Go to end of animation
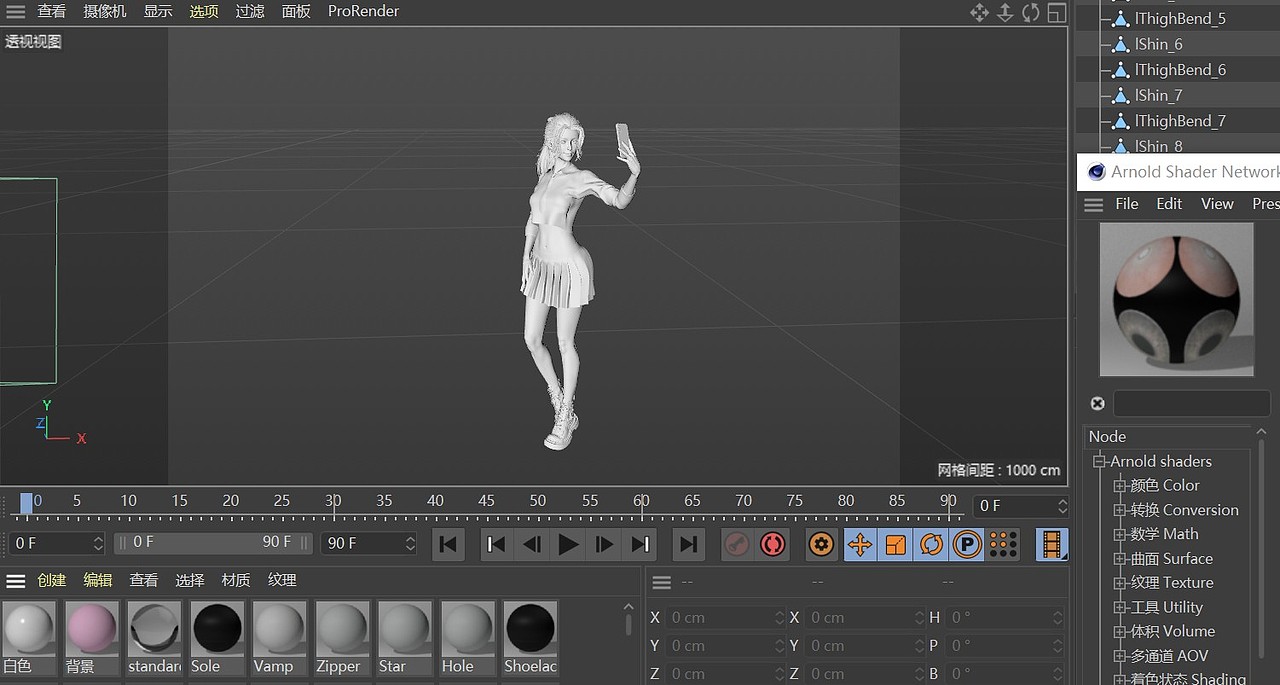1280x685 pixels. click(687, 544)
